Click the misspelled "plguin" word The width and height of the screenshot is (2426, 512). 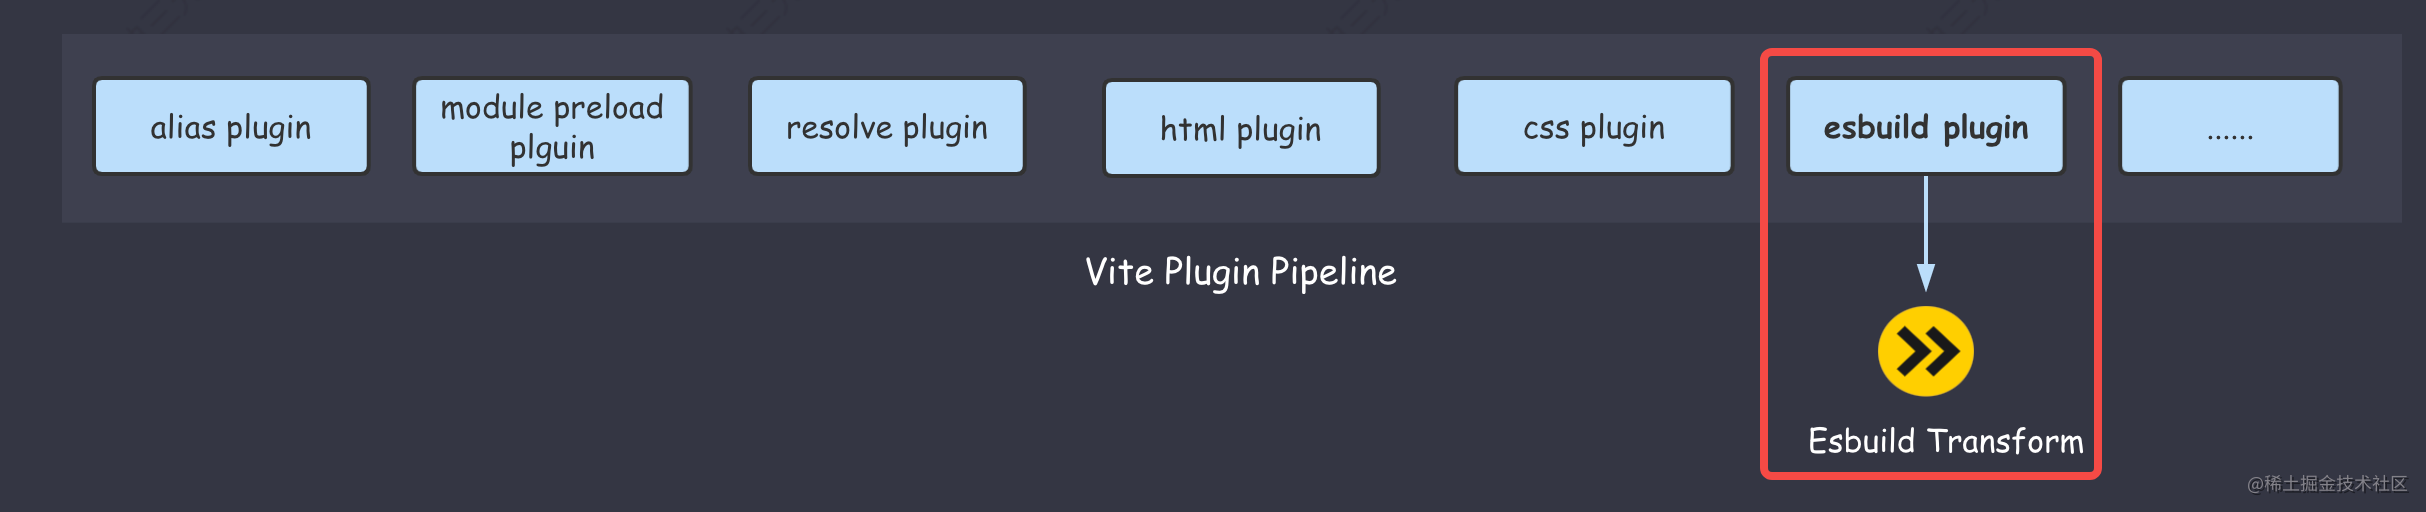tap(552, 149)
